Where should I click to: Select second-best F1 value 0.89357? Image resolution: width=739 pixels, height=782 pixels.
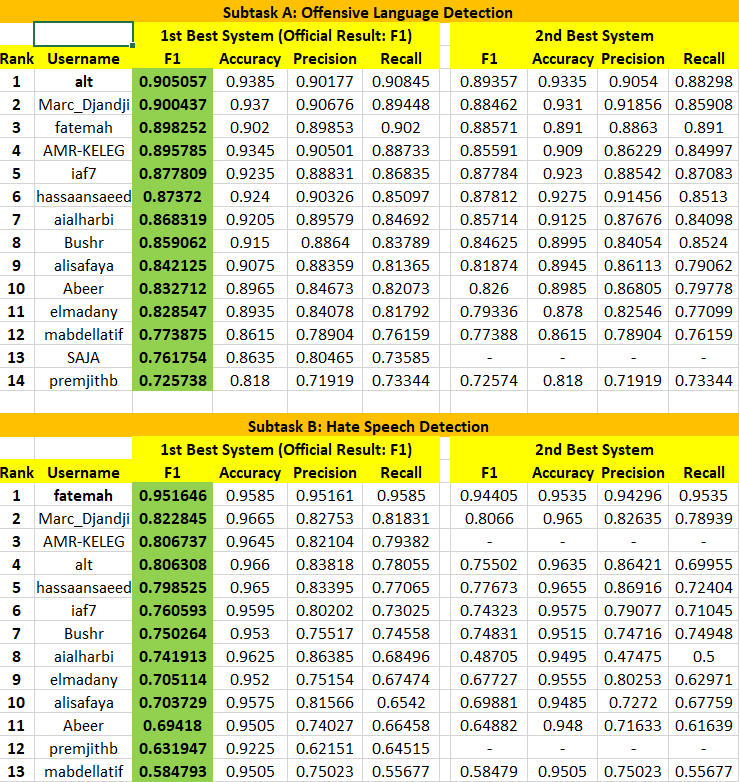[489, 81]
